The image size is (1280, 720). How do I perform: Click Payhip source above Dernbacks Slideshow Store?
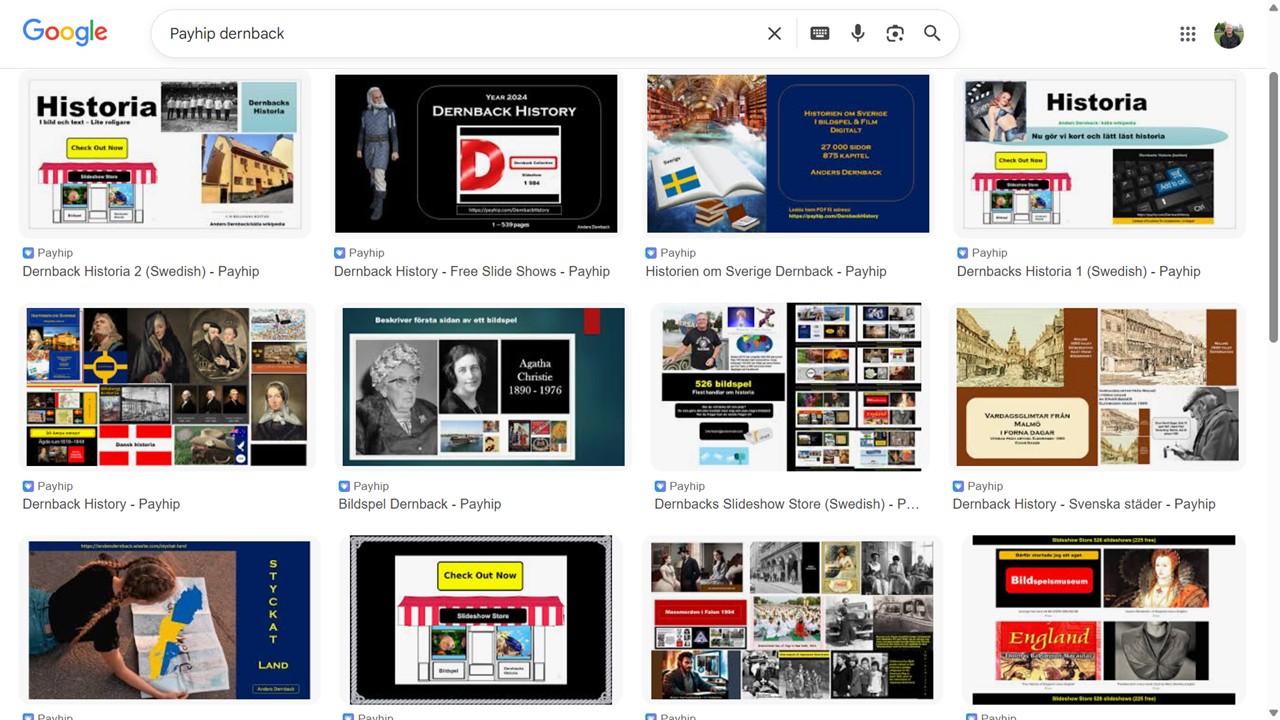pos(680,486)
